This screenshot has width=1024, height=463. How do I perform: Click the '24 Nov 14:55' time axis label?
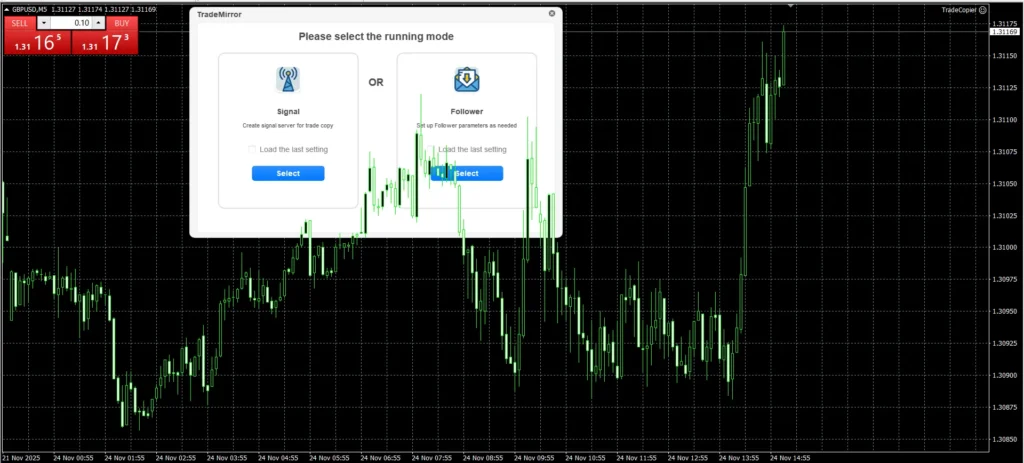click(789, 457)
